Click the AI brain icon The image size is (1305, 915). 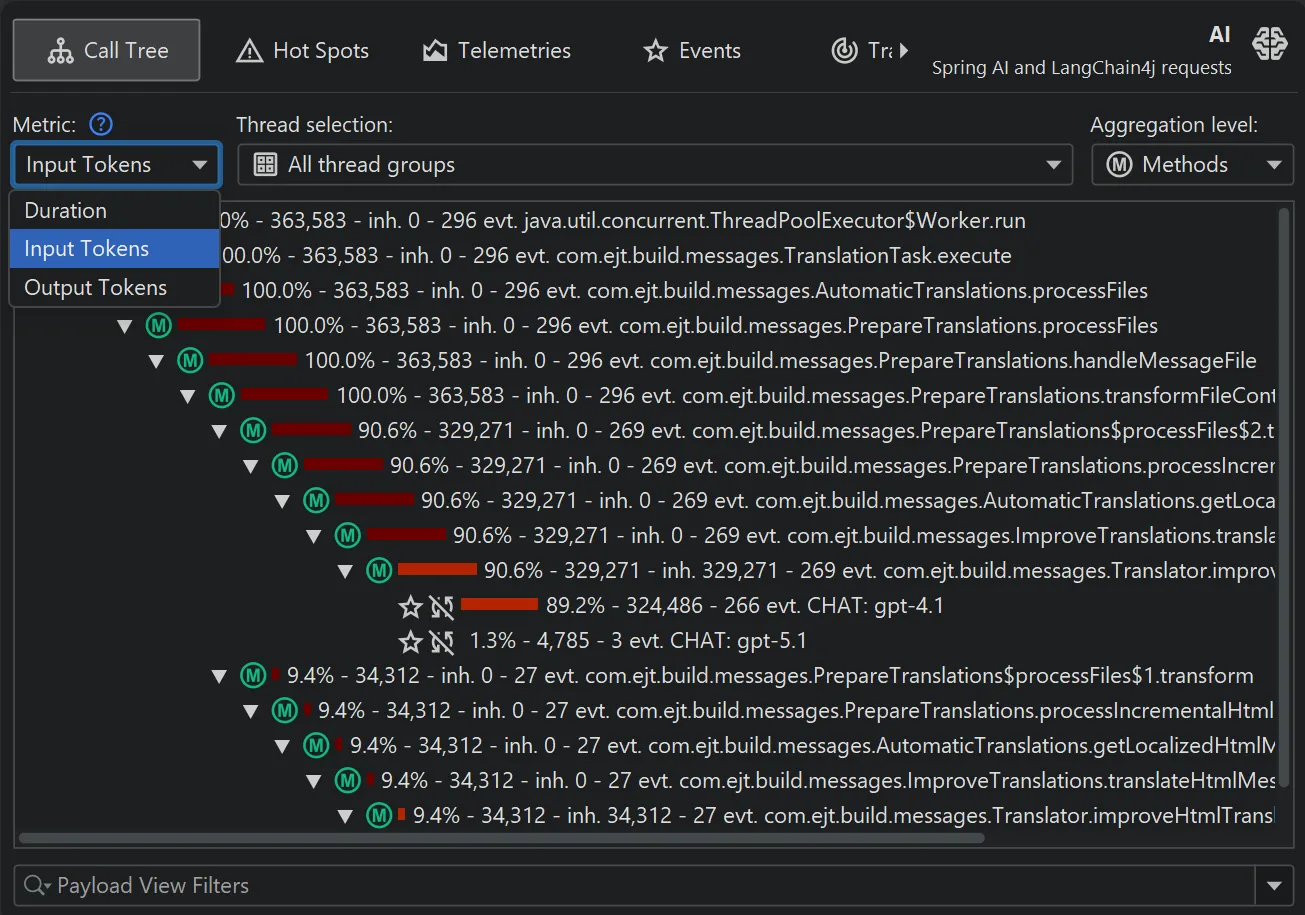(x=1270, y=44)
